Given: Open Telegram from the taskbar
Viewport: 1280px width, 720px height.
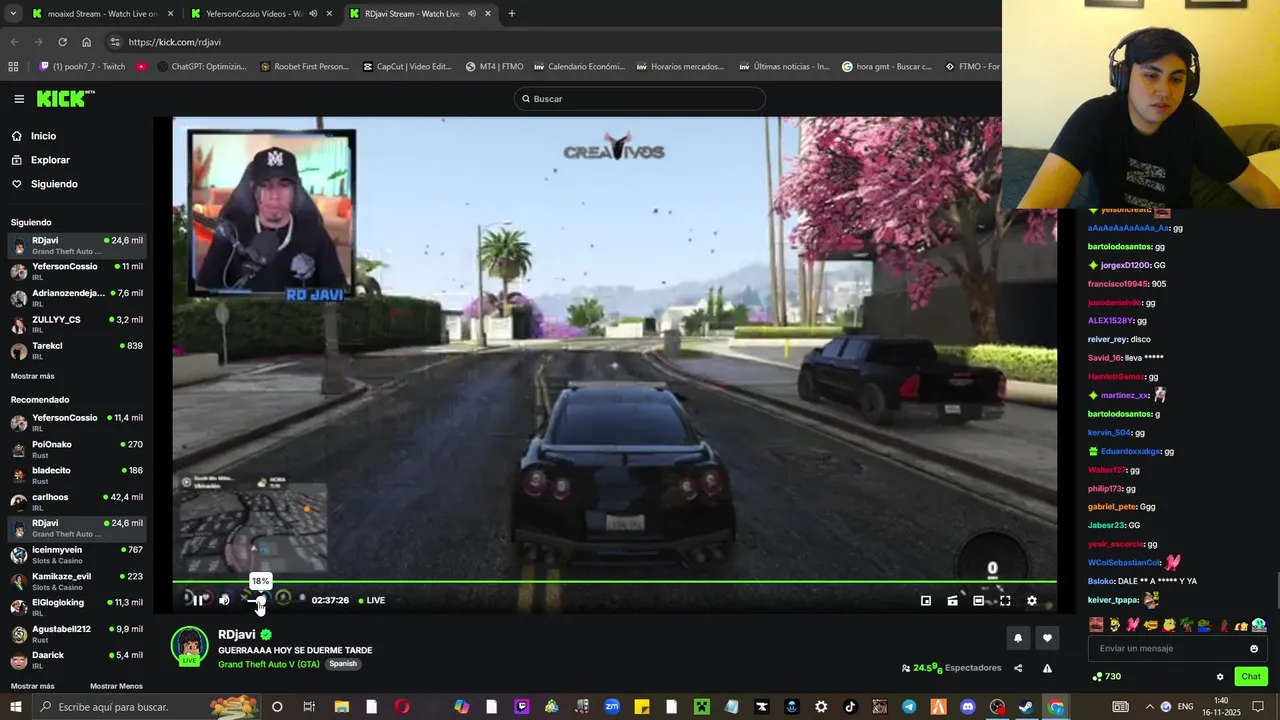Looking at the screenshot, I should (x=908, y=707).
